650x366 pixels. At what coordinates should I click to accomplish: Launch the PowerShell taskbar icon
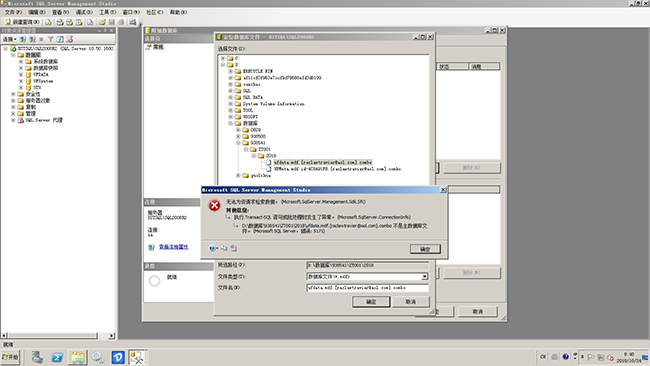(57, 357)
